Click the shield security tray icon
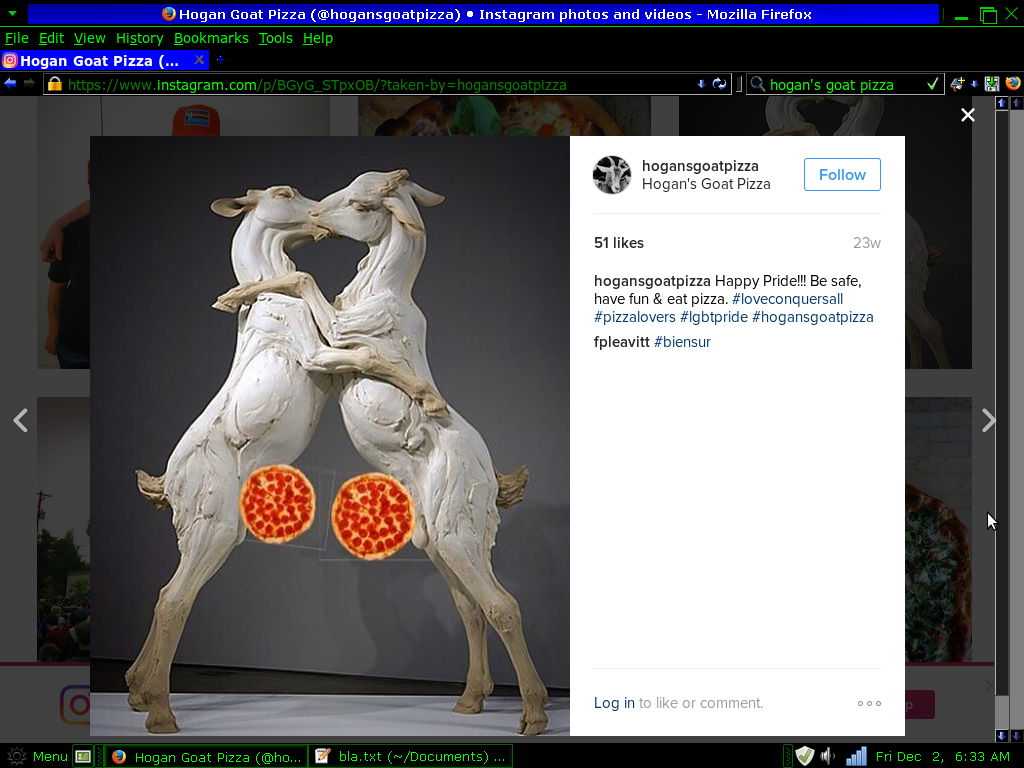1024x768 pixels. click(805, 756)
